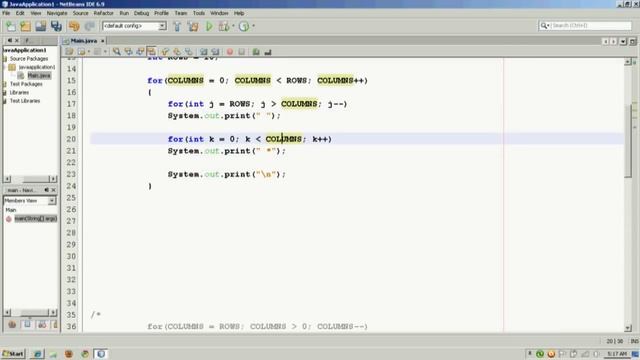Click the Main class in Navigator
The width and height of the screenshot is (640, 360).
11,210
